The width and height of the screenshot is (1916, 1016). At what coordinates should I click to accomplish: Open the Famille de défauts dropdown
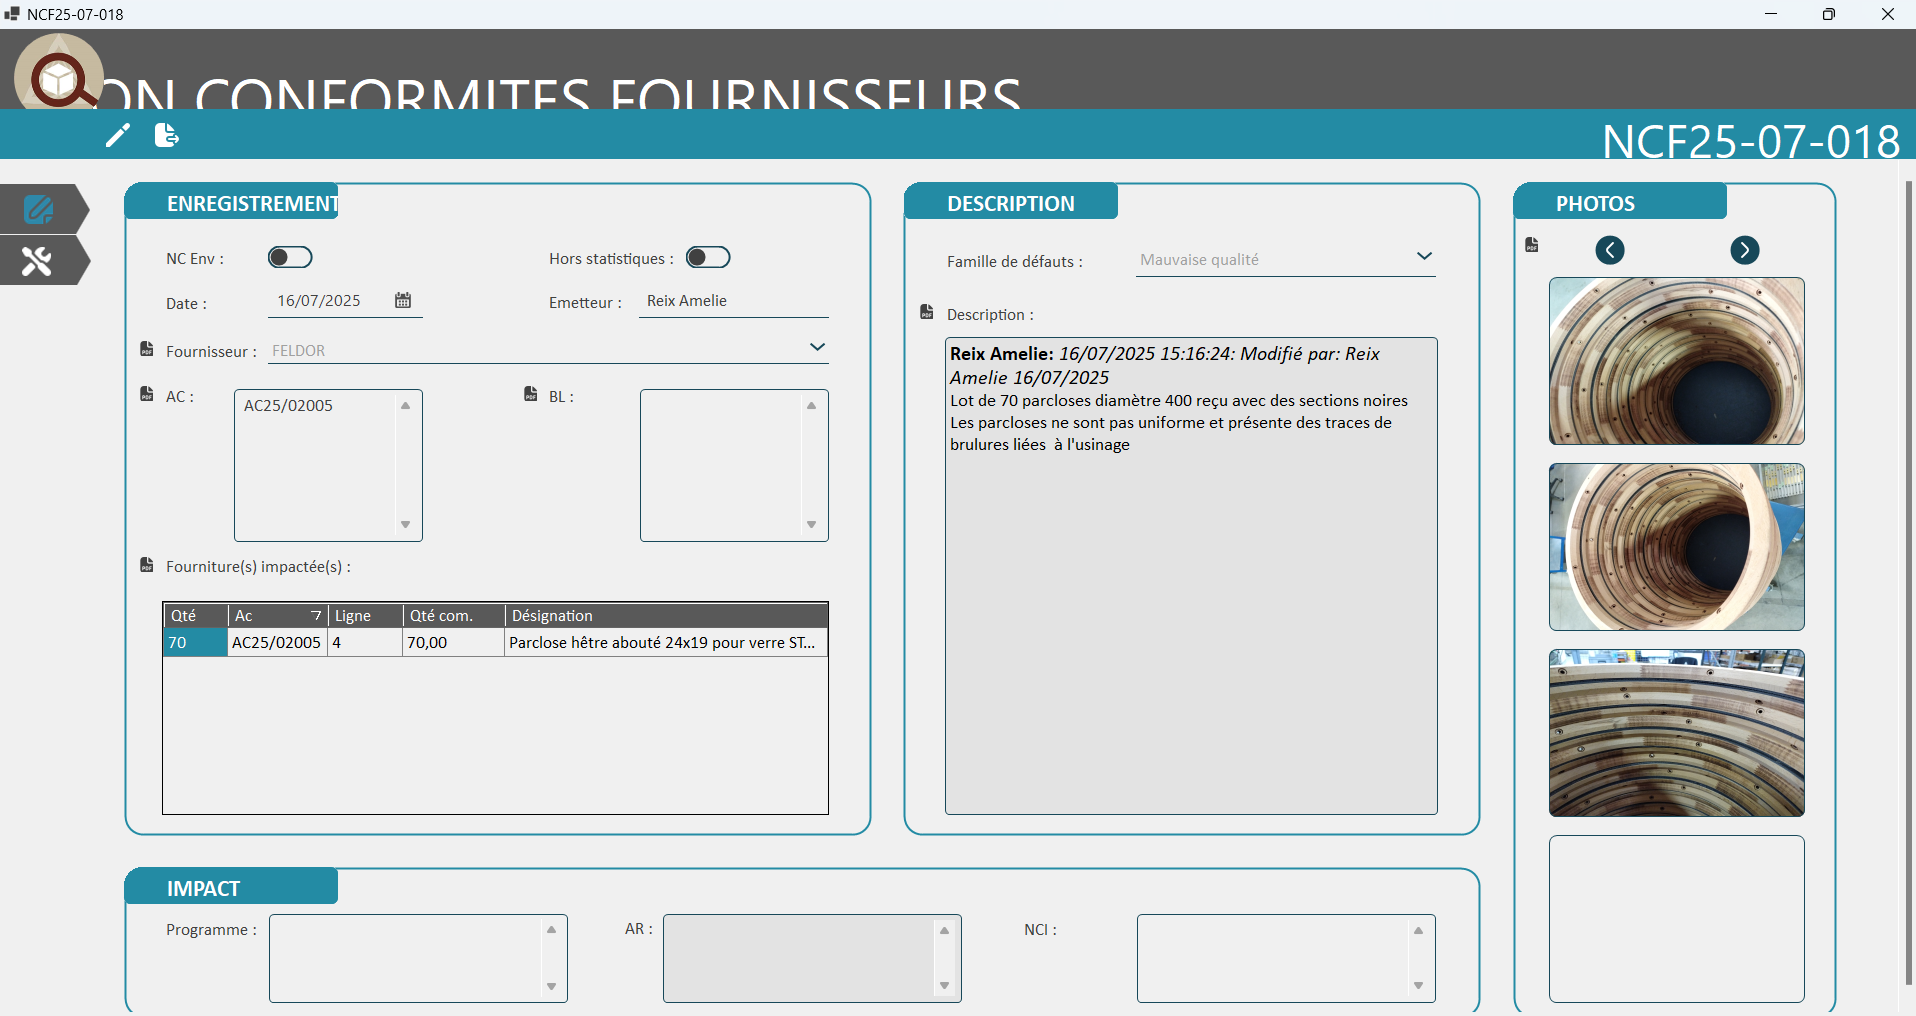point(1424,256)
